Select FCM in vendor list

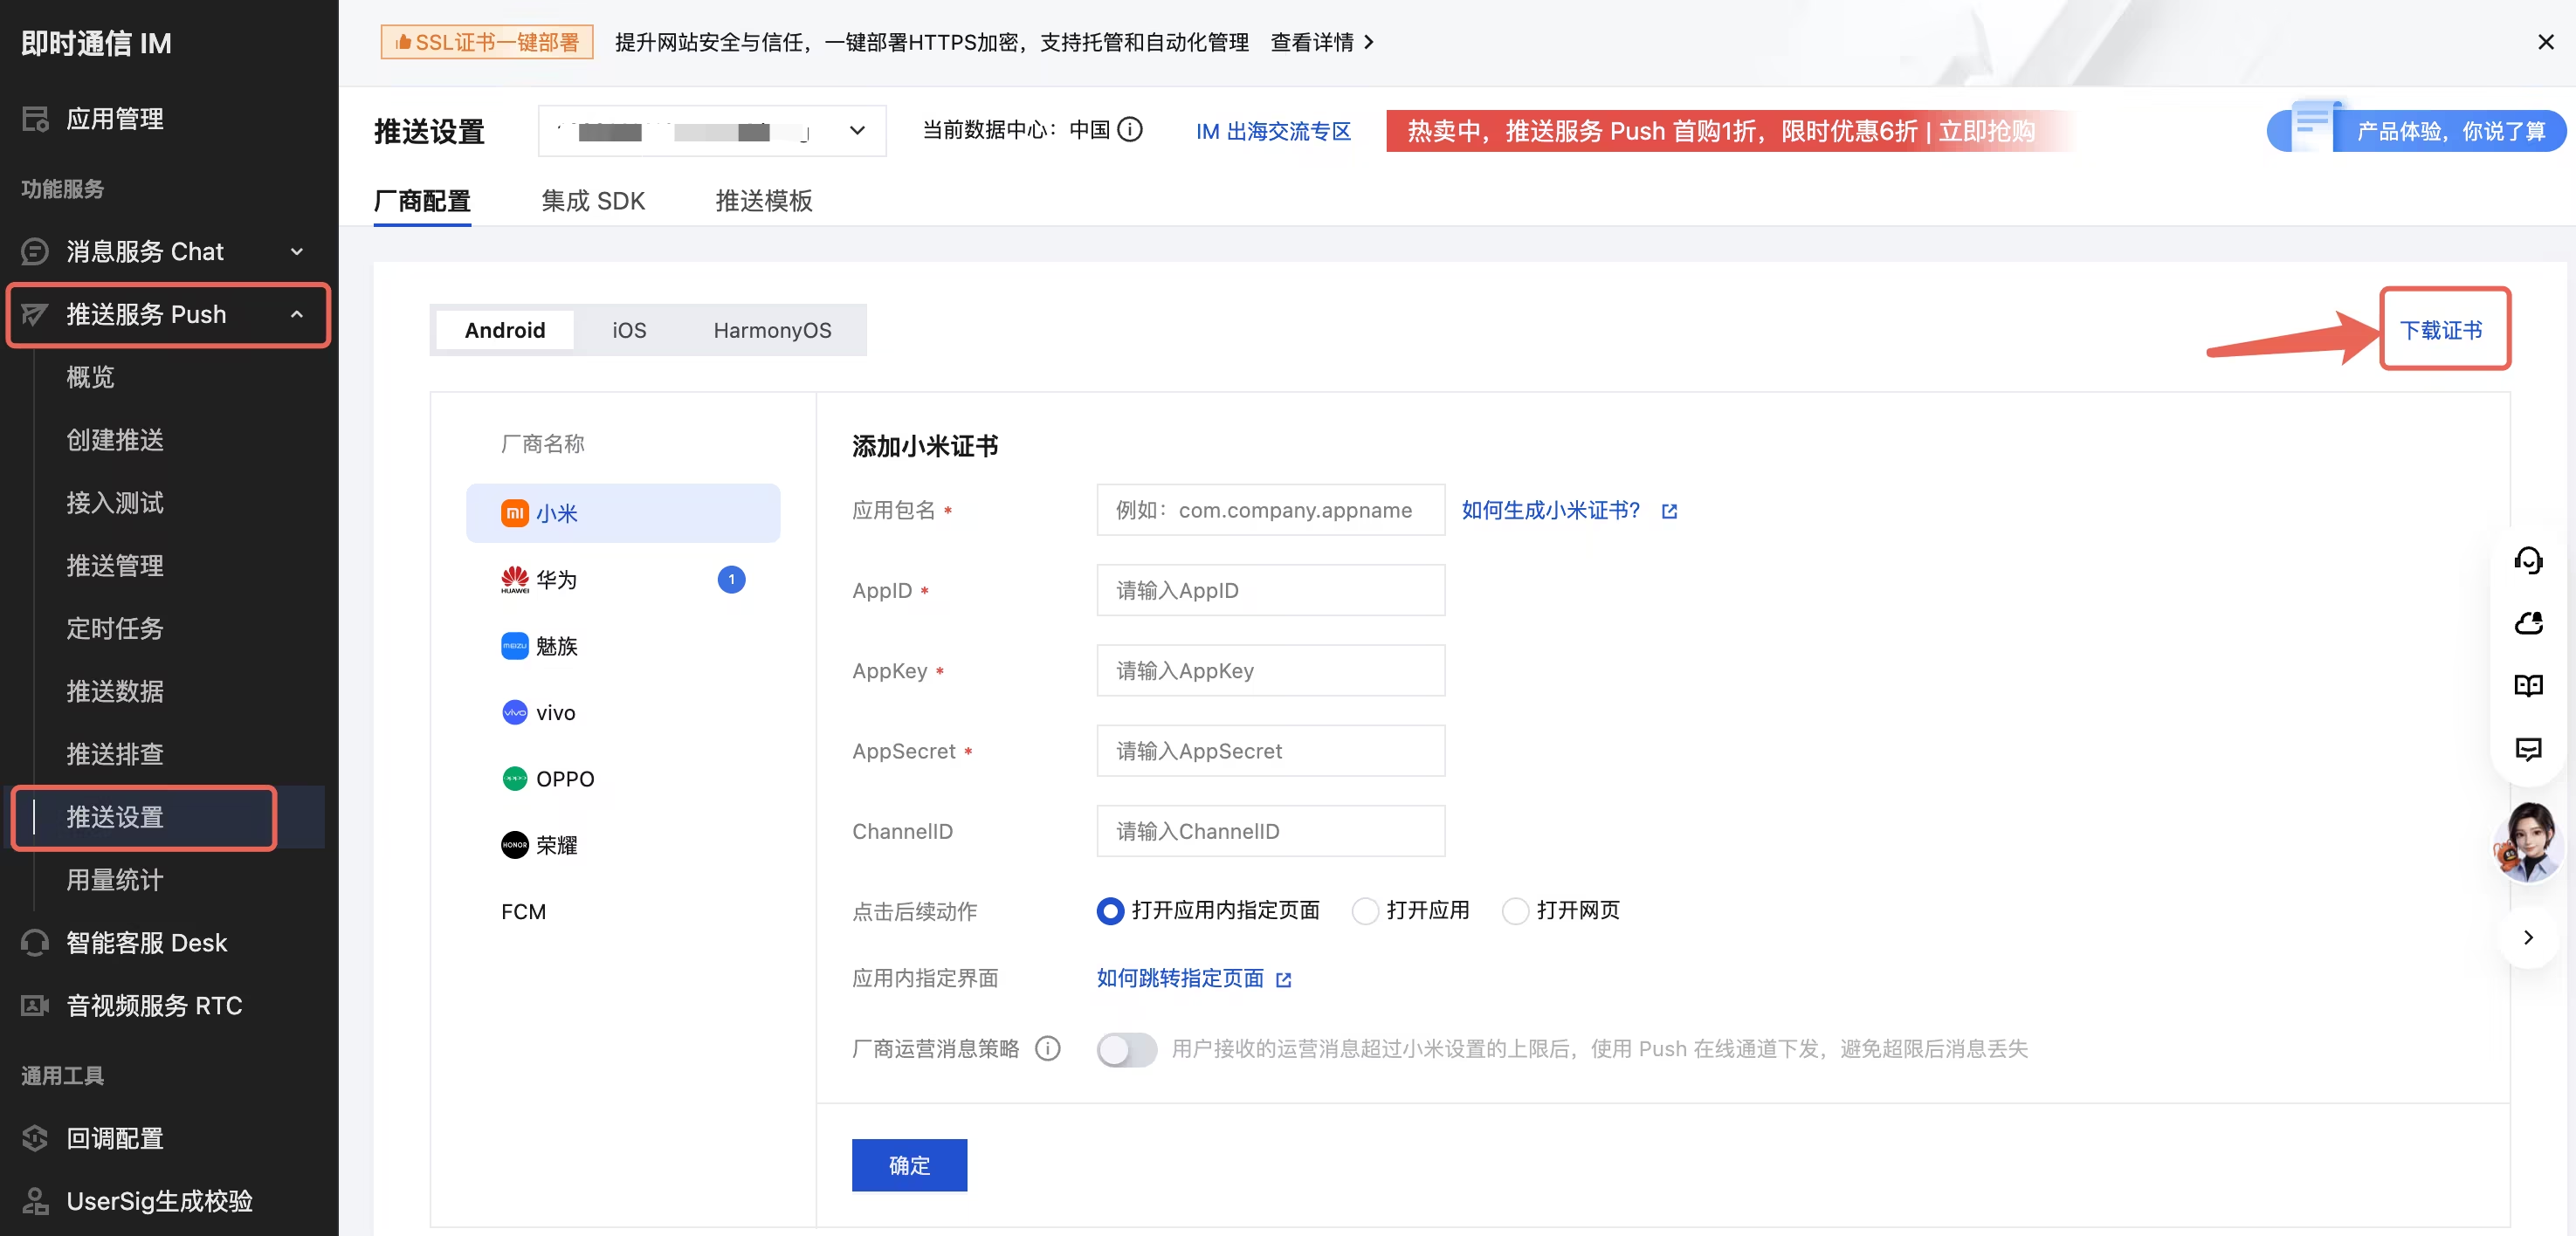coord(523,912)
